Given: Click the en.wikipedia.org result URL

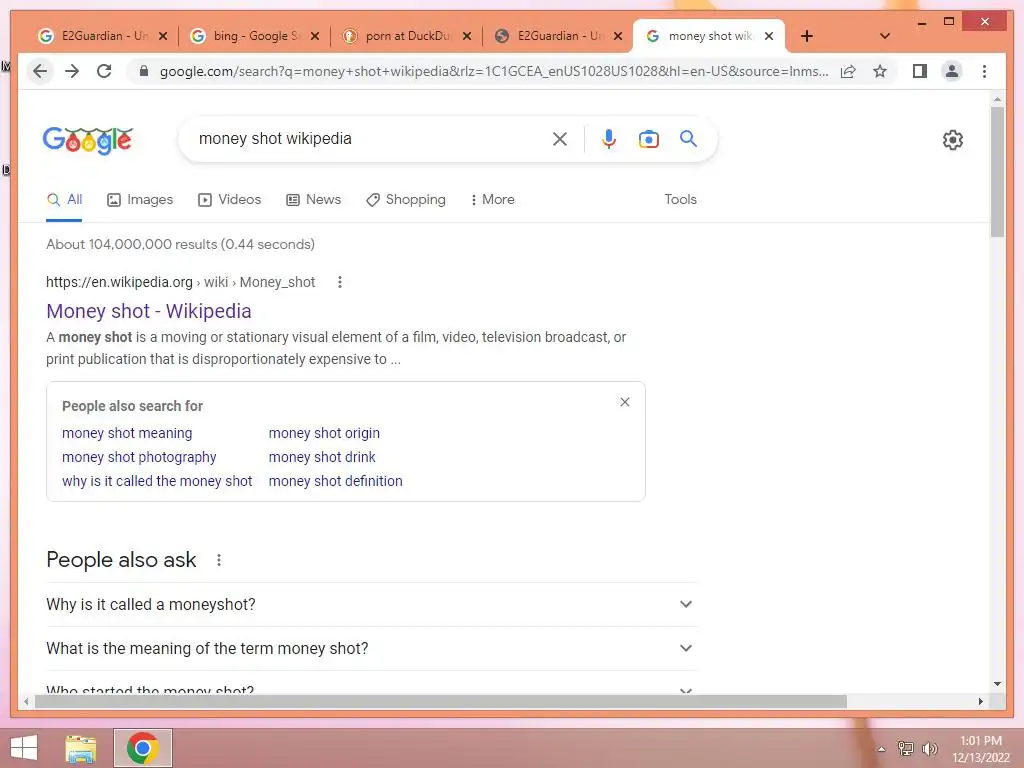Looking at the screenshot, I should click(180, 282).
